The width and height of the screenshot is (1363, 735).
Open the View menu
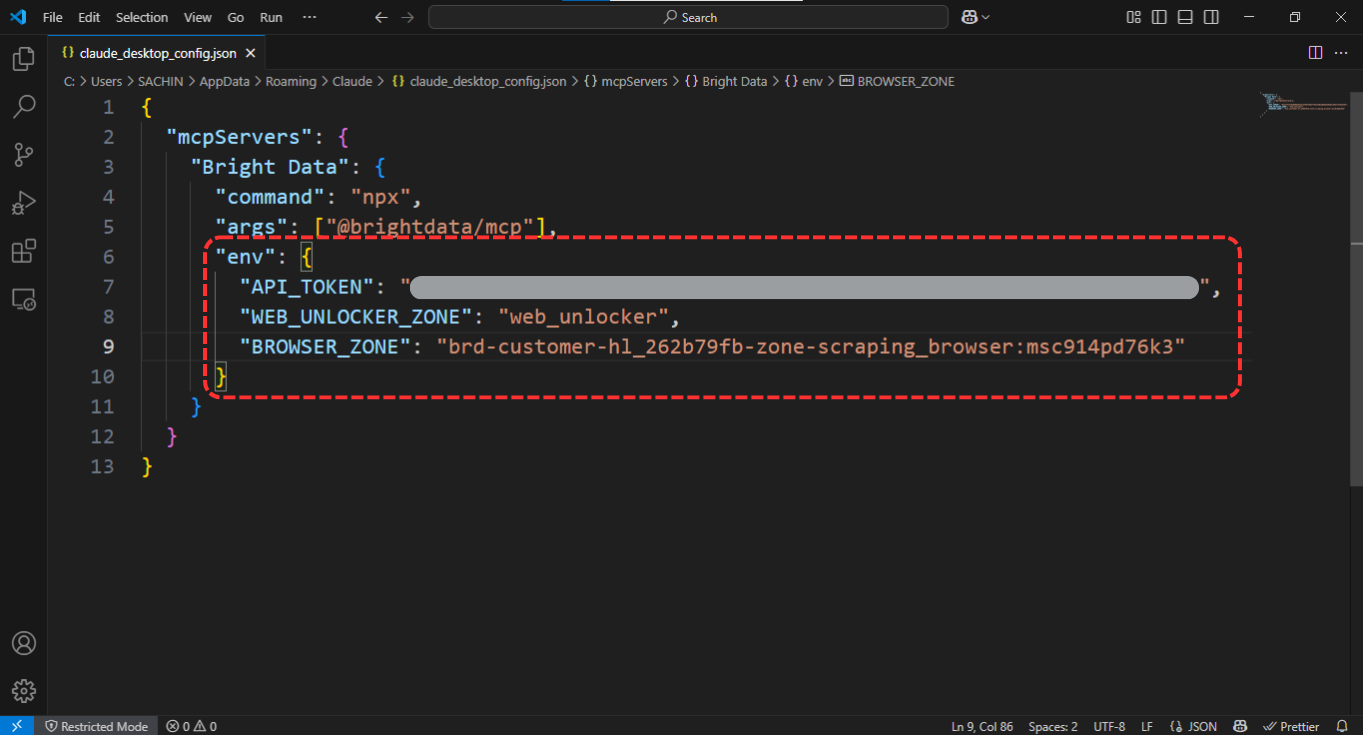click(x=198, y=17)
